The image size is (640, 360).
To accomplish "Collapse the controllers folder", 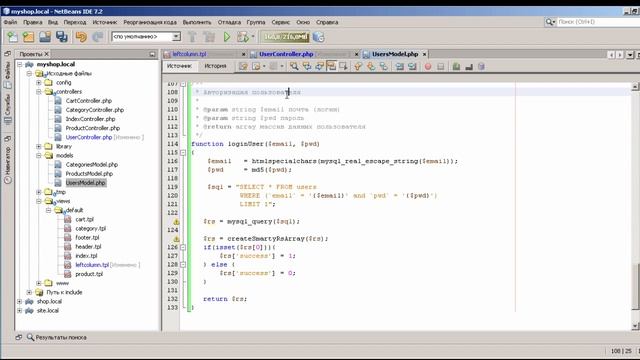I will (39, 92).
